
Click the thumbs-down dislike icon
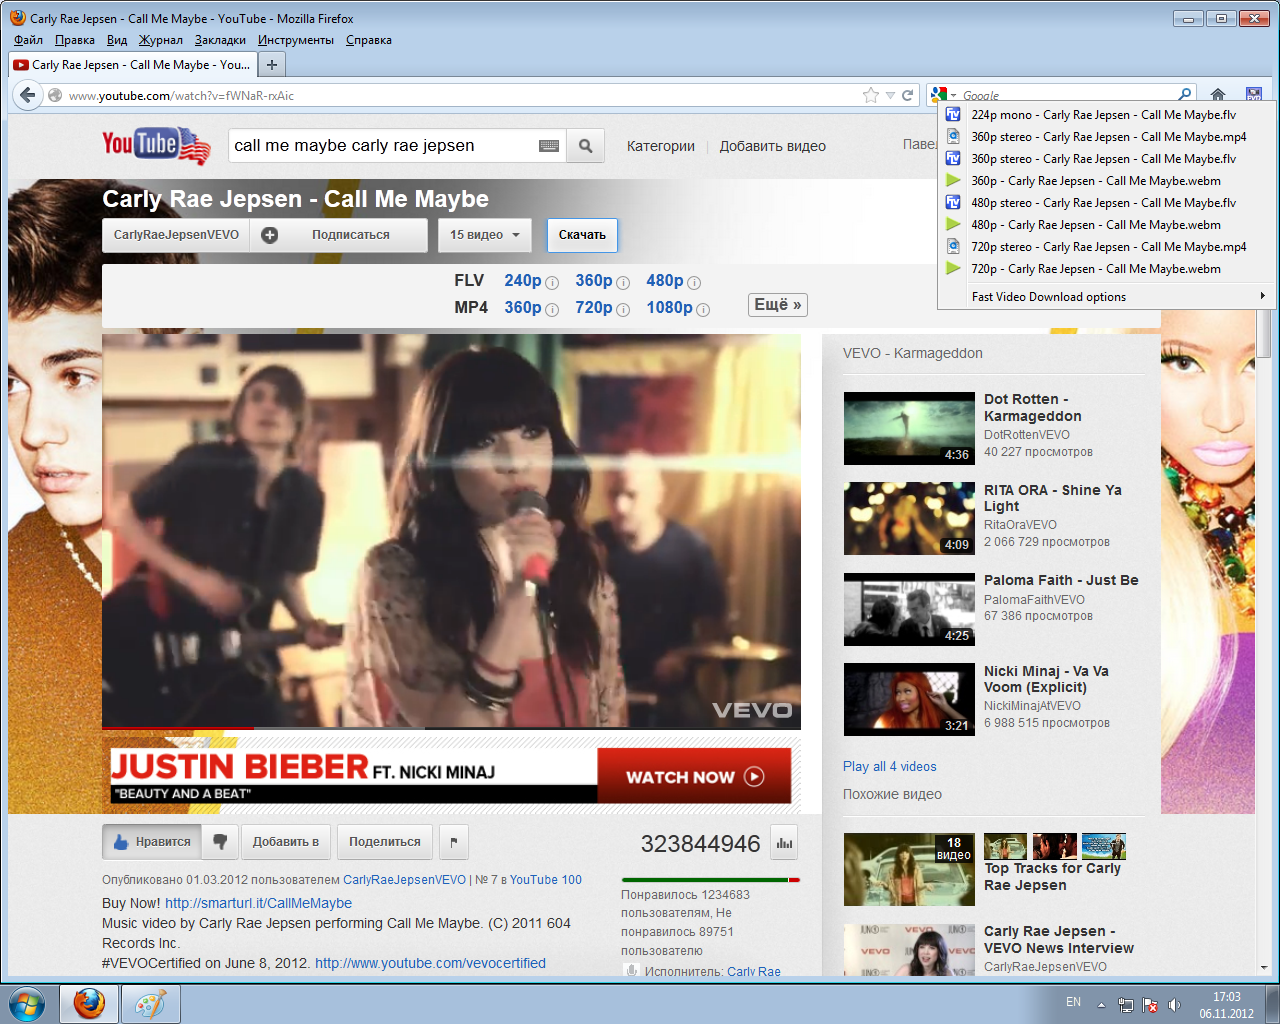[x=220, y=842]
